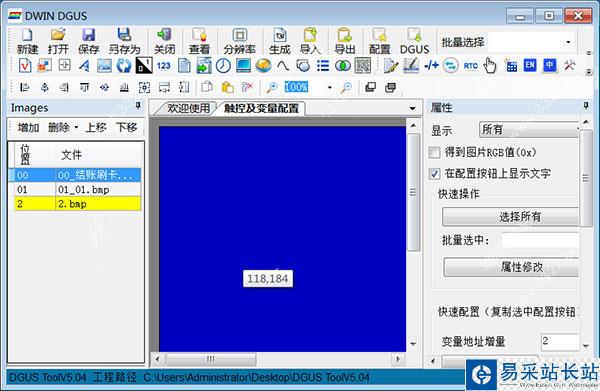Click the canvas vertical scrollbar down arrow

(x=413, y=344)
